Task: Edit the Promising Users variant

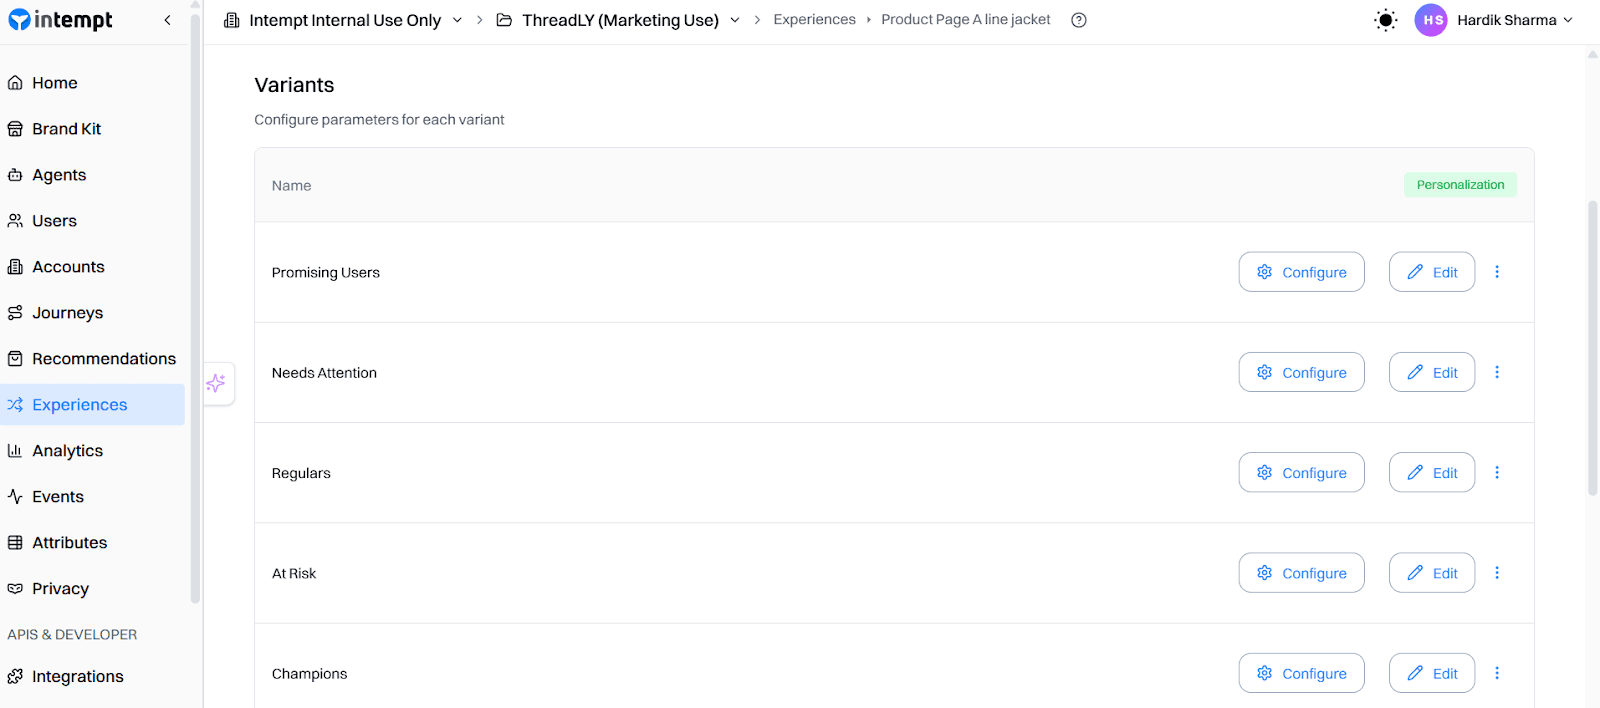Action: point(1431,272)
